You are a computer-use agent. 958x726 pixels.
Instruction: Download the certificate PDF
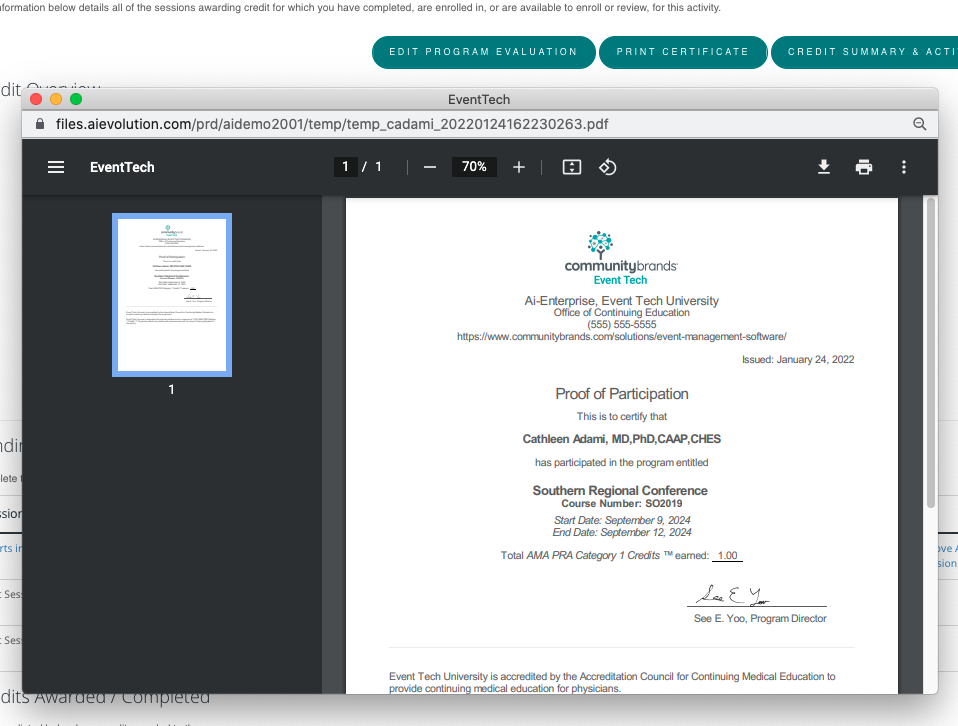click(x=823, y=167)
